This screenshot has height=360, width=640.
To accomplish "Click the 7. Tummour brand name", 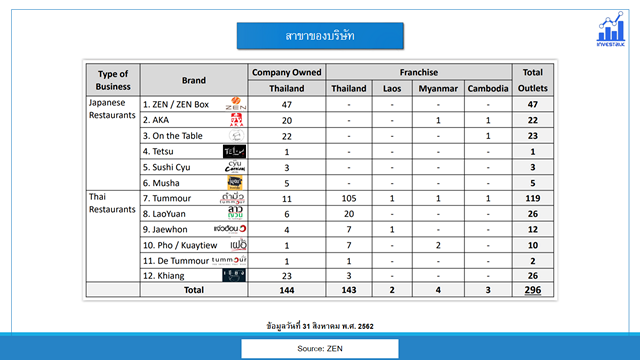I will pos(167,198).
